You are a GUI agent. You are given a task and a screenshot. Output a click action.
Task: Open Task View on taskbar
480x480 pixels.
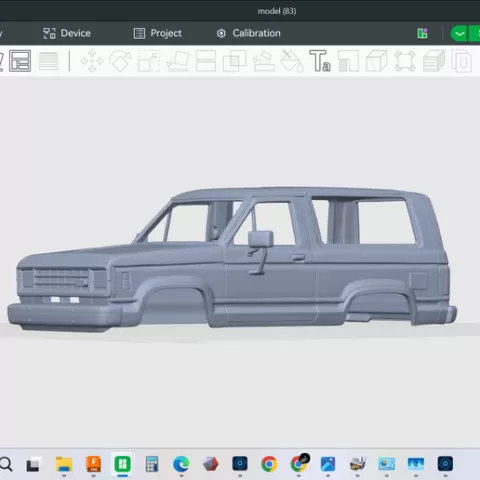[x=33, y=464]
